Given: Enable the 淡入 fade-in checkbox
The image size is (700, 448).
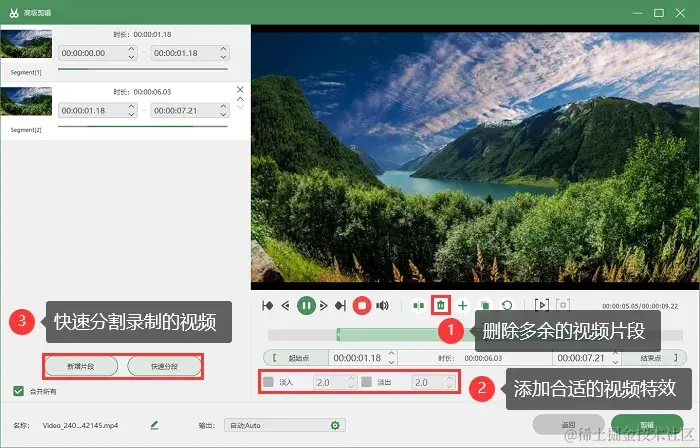Looking at the screenshot, I should click(x=268, y=382).
